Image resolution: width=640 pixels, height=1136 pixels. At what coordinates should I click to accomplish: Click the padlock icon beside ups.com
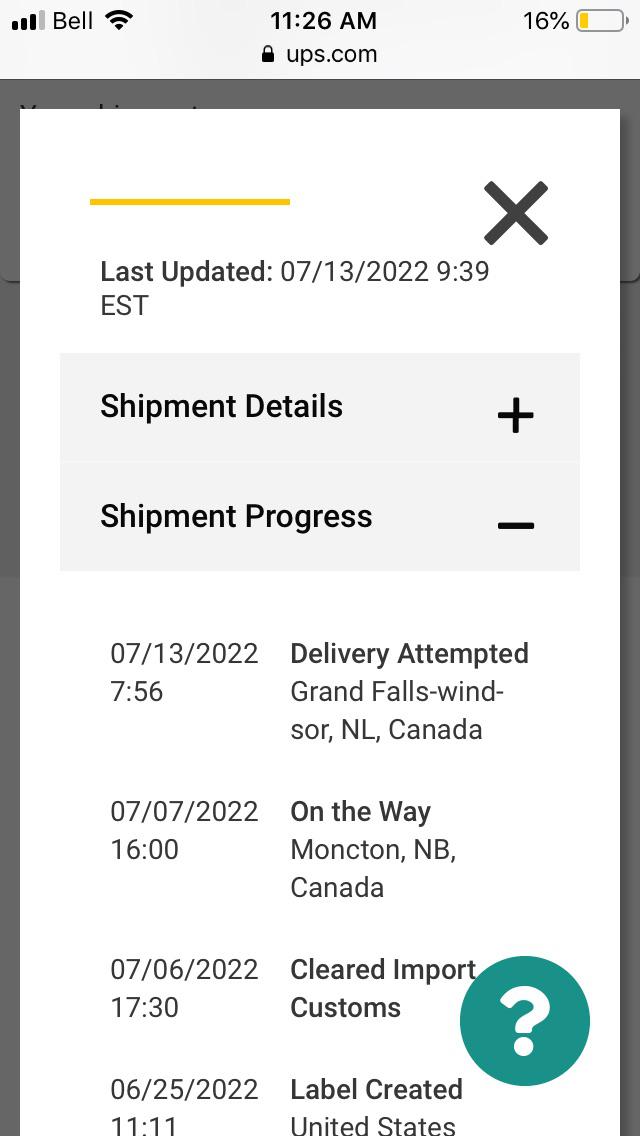click(x=266, y=55)
